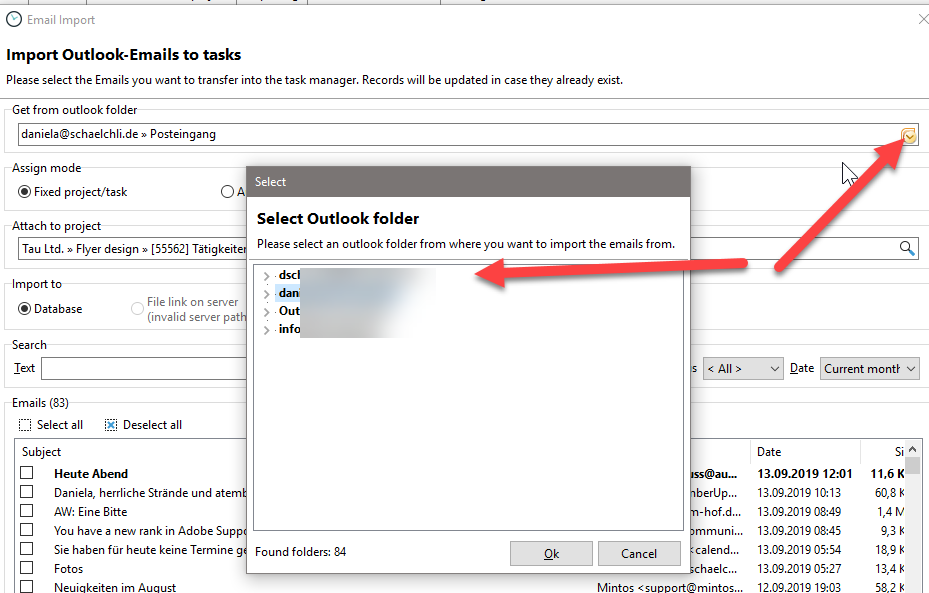This screenshot has height=593, width=929.
Task: Click the Email Import clock icon
Action: 14,18
